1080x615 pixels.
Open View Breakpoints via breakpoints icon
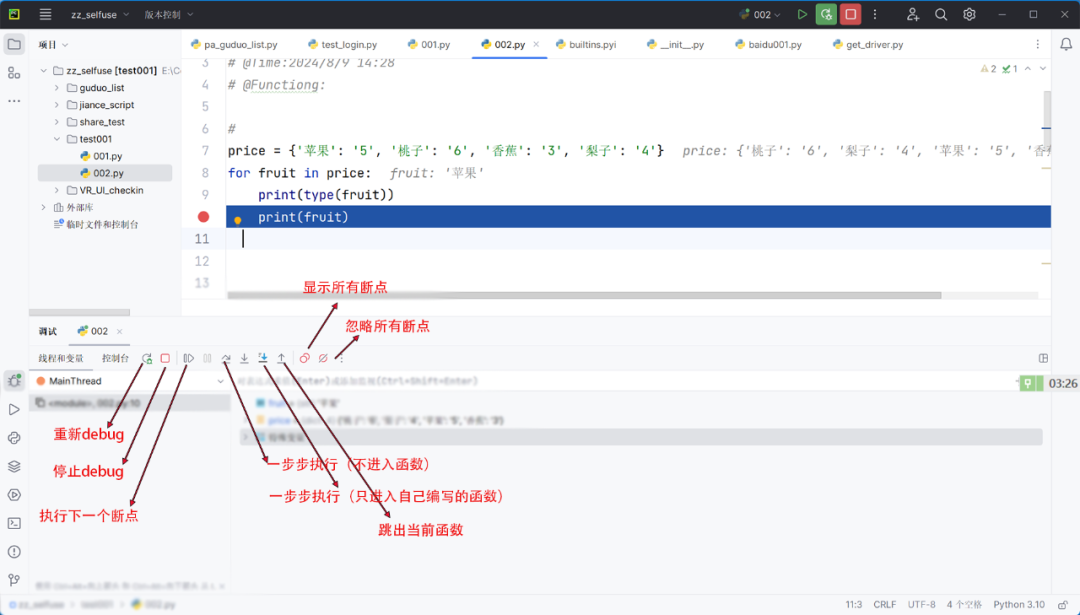tap(303, 358)
